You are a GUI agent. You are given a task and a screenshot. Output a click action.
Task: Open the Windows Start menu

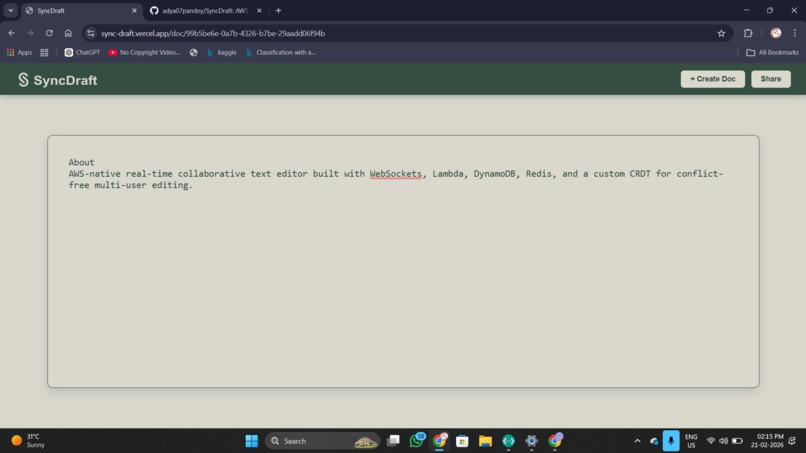[x=251, y=441]
